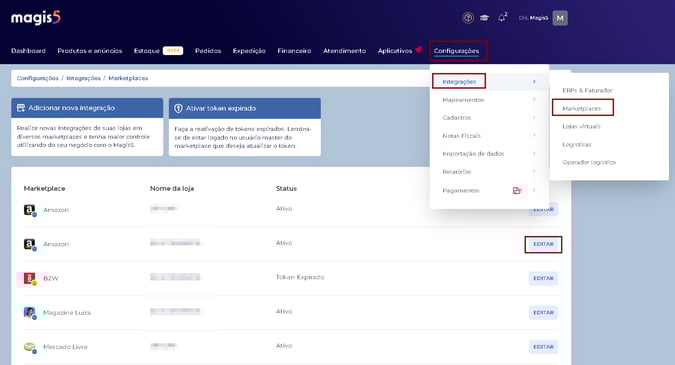Choose Marketplaces submenu item
Image resolution: width=675 pixels, height=365 pixels.
point(582,108)
